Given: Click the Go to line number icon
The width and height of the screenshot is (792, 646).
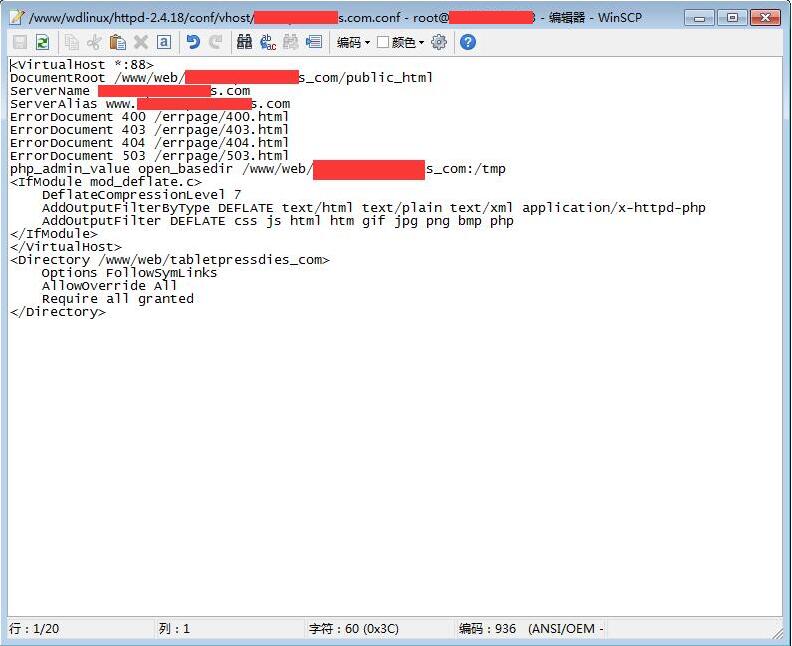Looking at the screenshot, I should point(314,42).
